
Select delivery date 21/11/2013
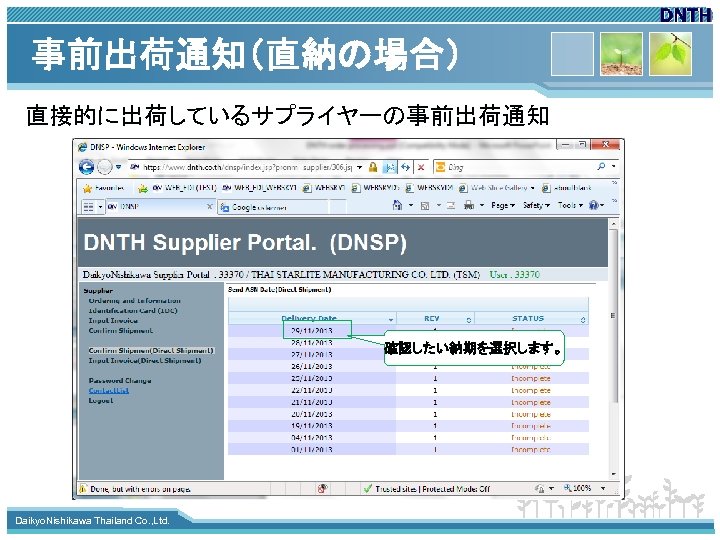click(x=312, y=402)
